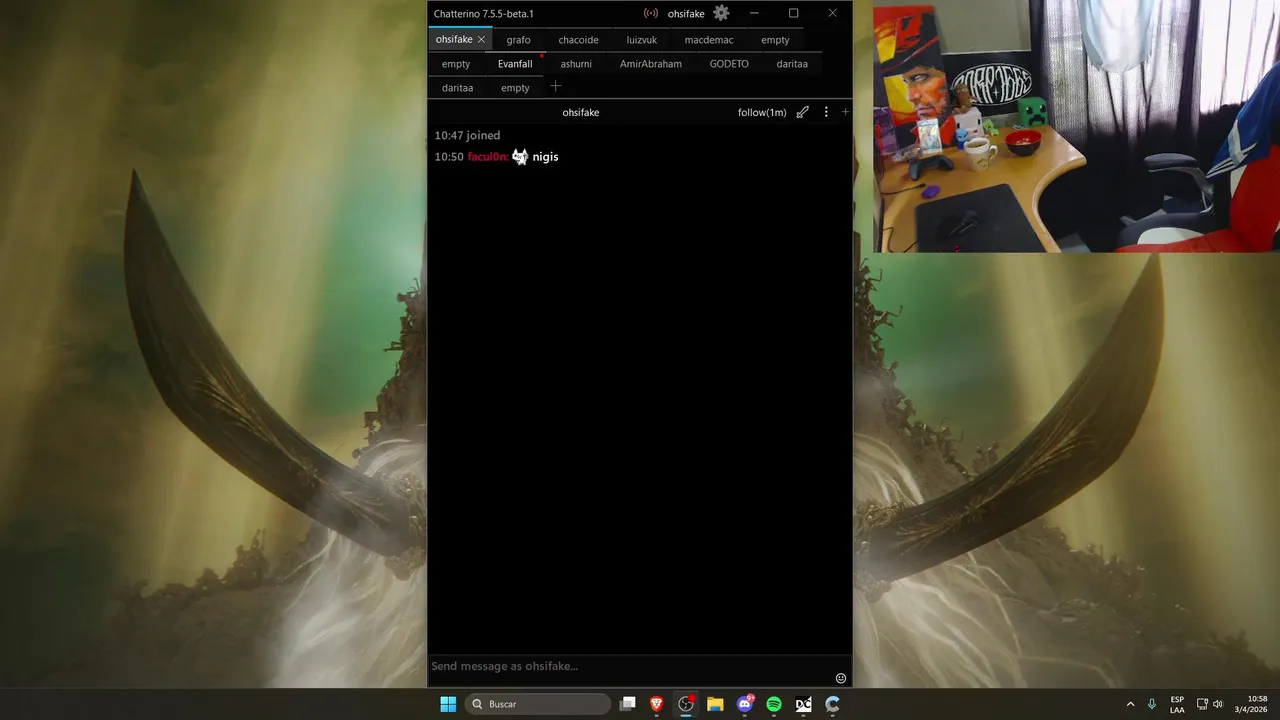
Task: Launch Brave browser from the taskbar
Action: tap(657, 704)
